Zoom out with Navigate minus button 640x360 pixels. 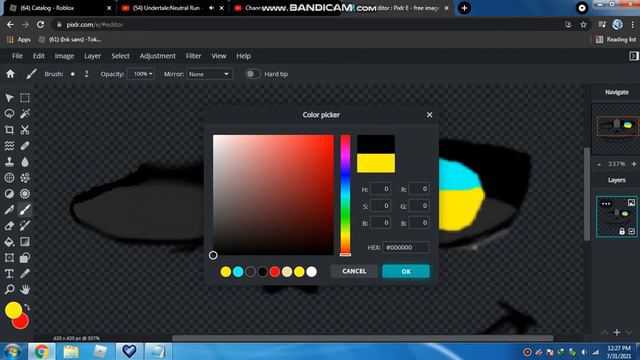pyautogui.click(x=599, y=164)
